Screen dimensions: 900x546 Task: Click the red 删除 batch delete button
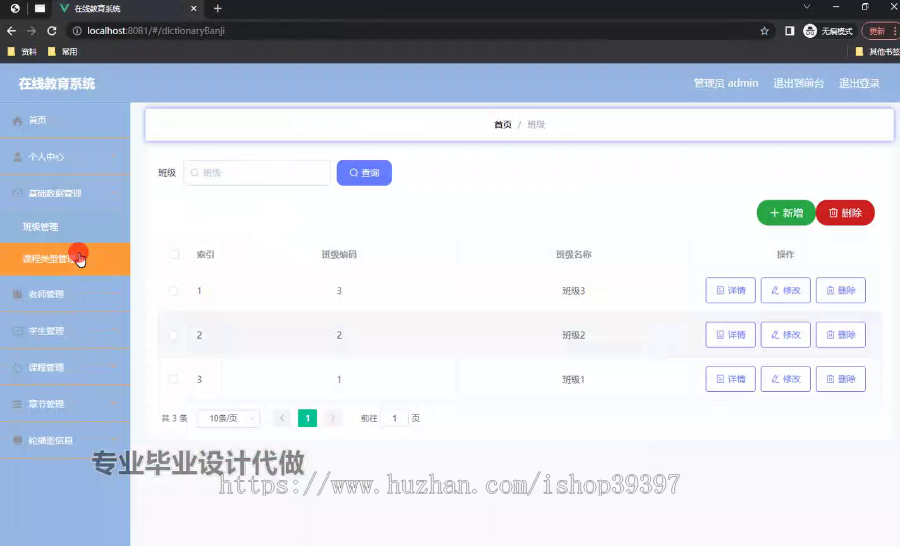point(845,213)
